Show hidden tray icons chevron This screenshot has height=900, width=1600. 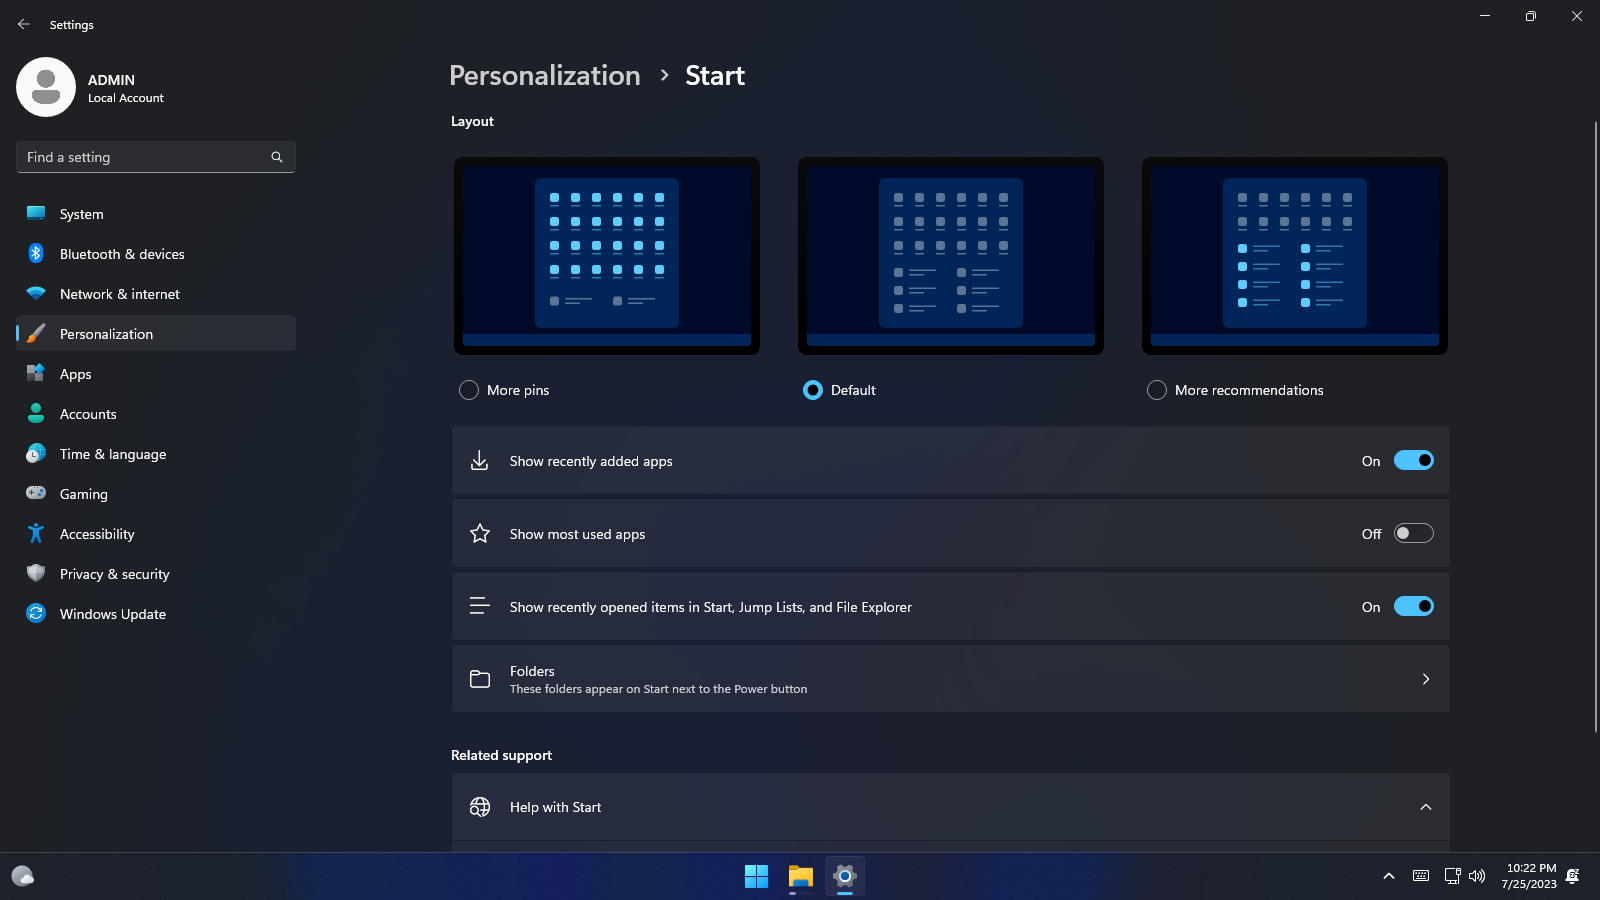pos(1389,876)
